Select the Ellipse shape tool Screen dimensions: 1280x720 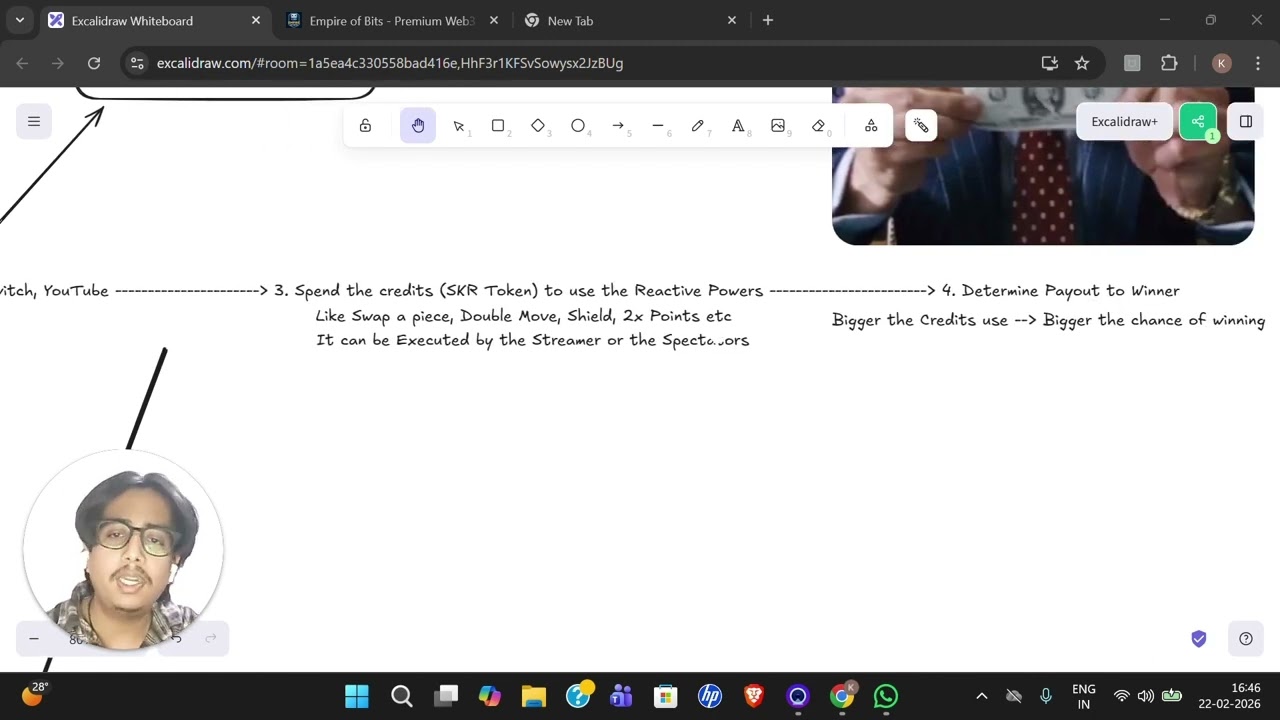(578, 126)
